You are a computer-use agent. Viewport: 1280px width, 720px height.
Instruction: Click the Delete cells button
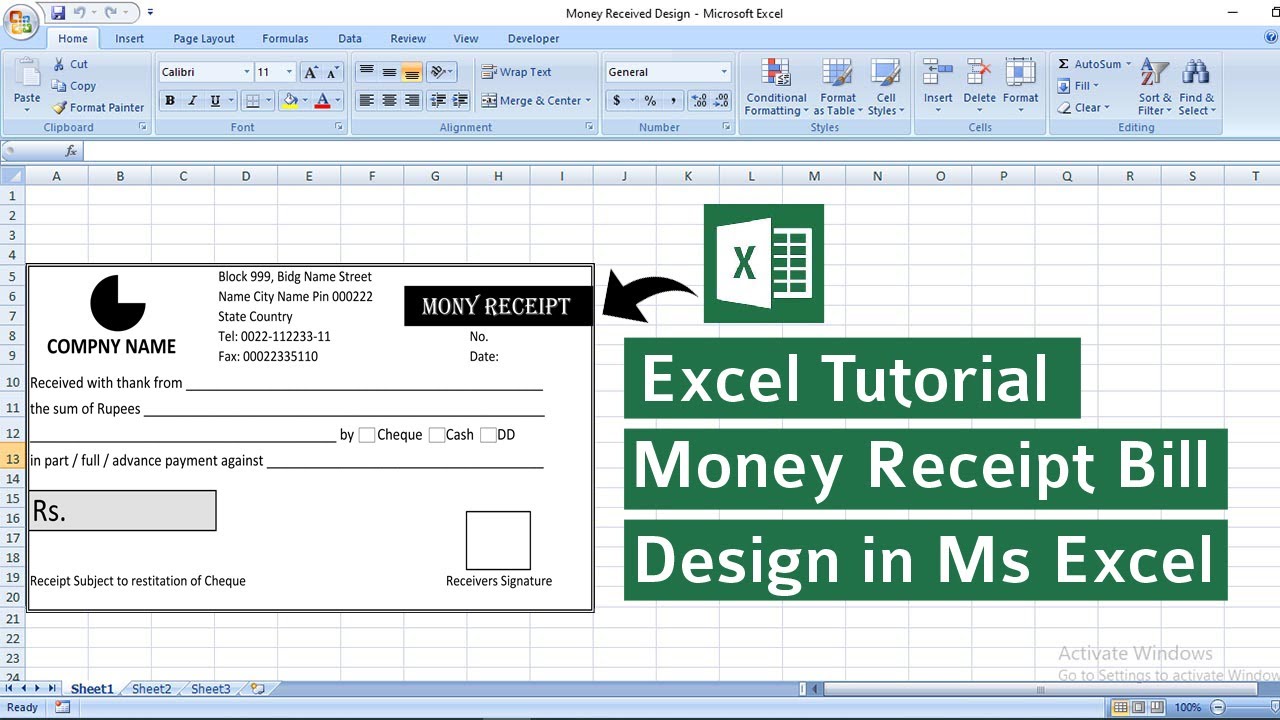tap(979, 86)
